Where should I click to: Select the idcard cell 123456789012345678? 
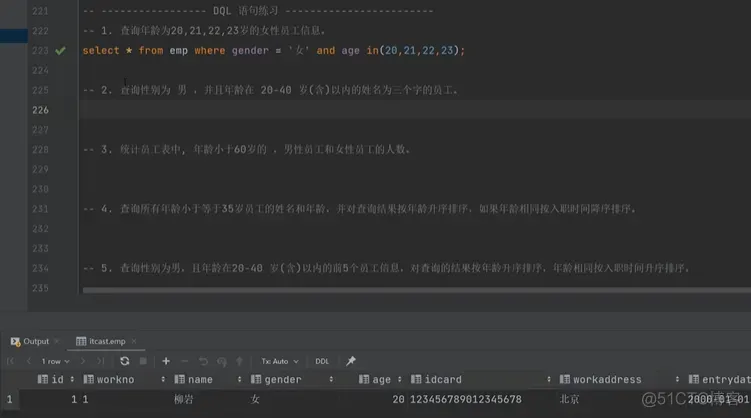(466, 399)
